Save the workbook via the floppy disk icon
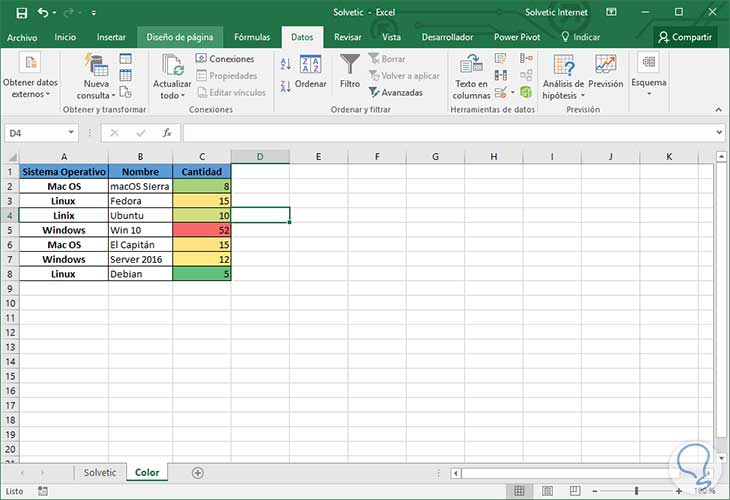730x500 pixels. coord(21,13)
